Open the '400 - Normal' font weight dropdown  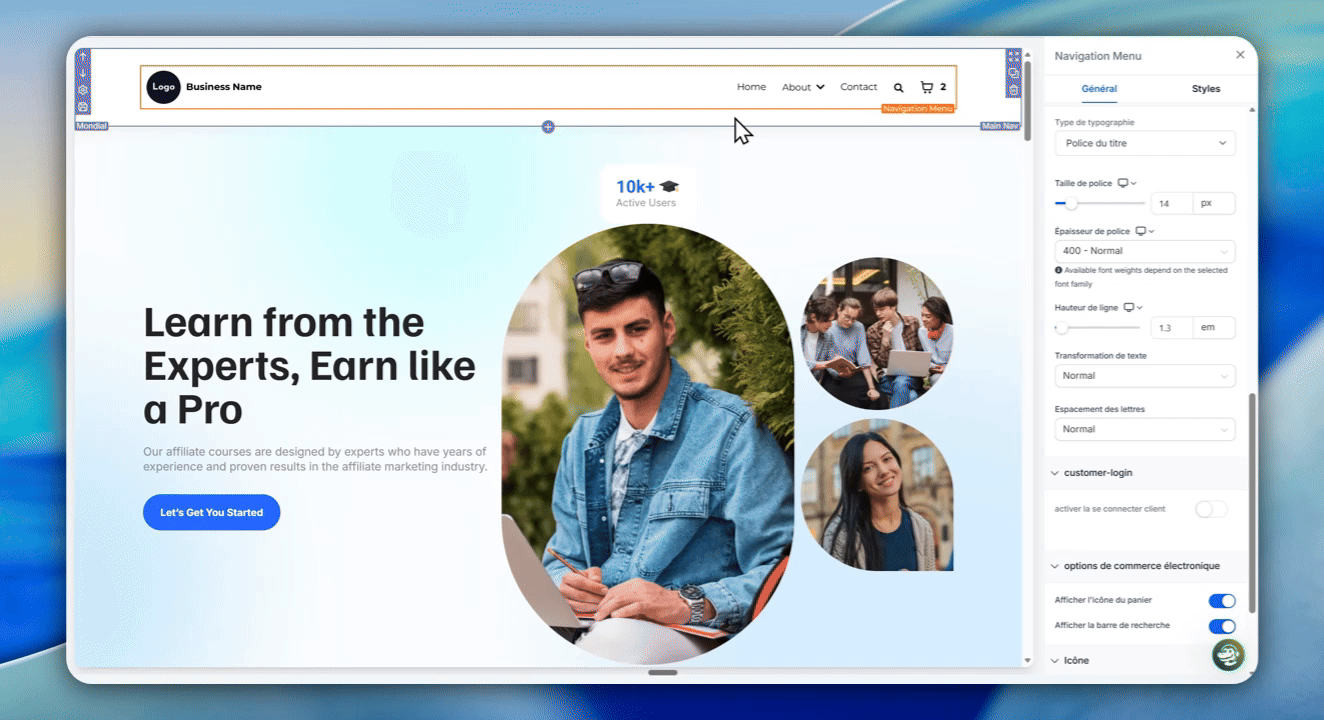(x=1144, y=251)
